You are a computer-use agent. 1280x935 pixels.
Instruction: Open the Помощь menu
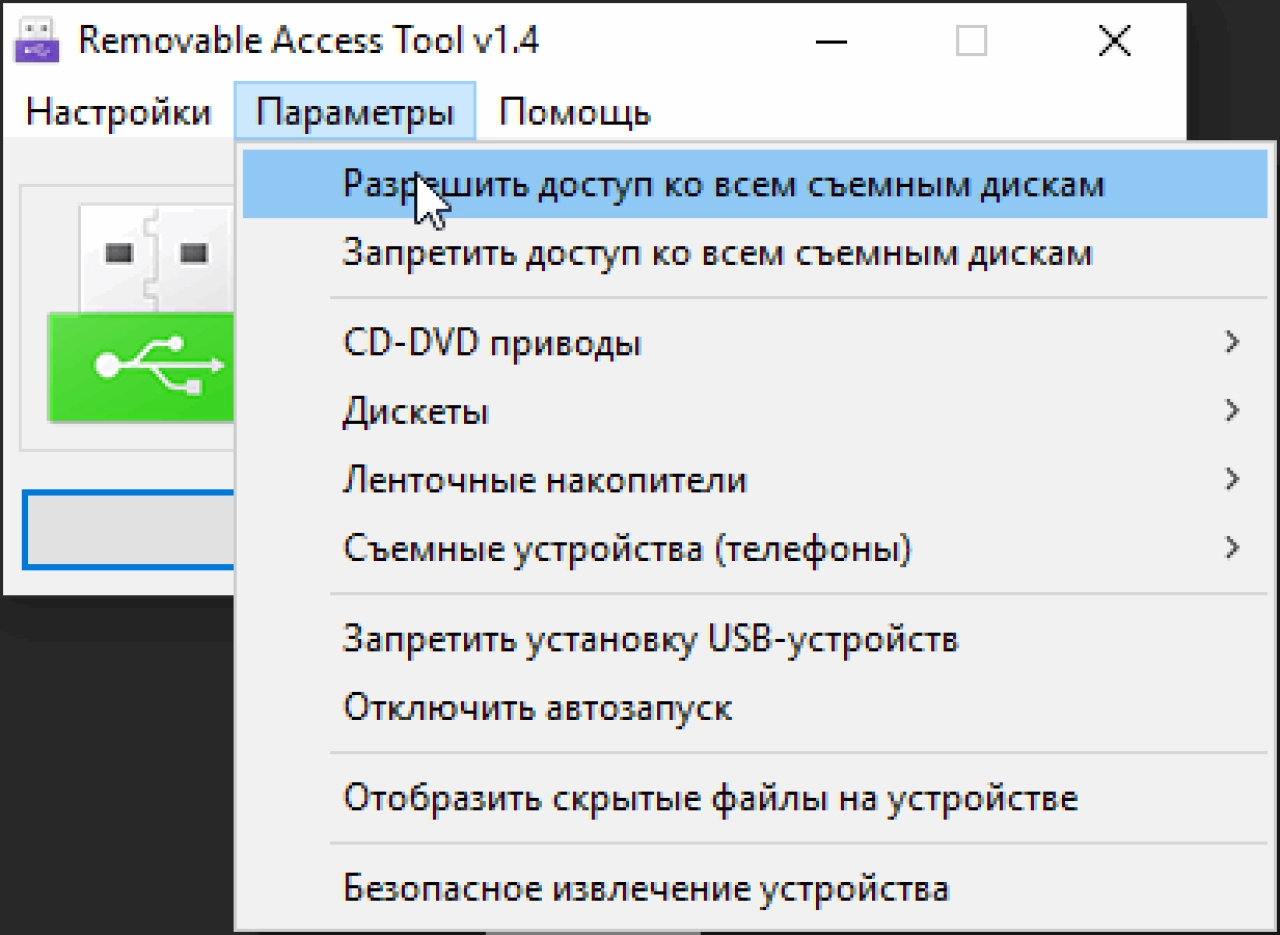click(574, 112)
